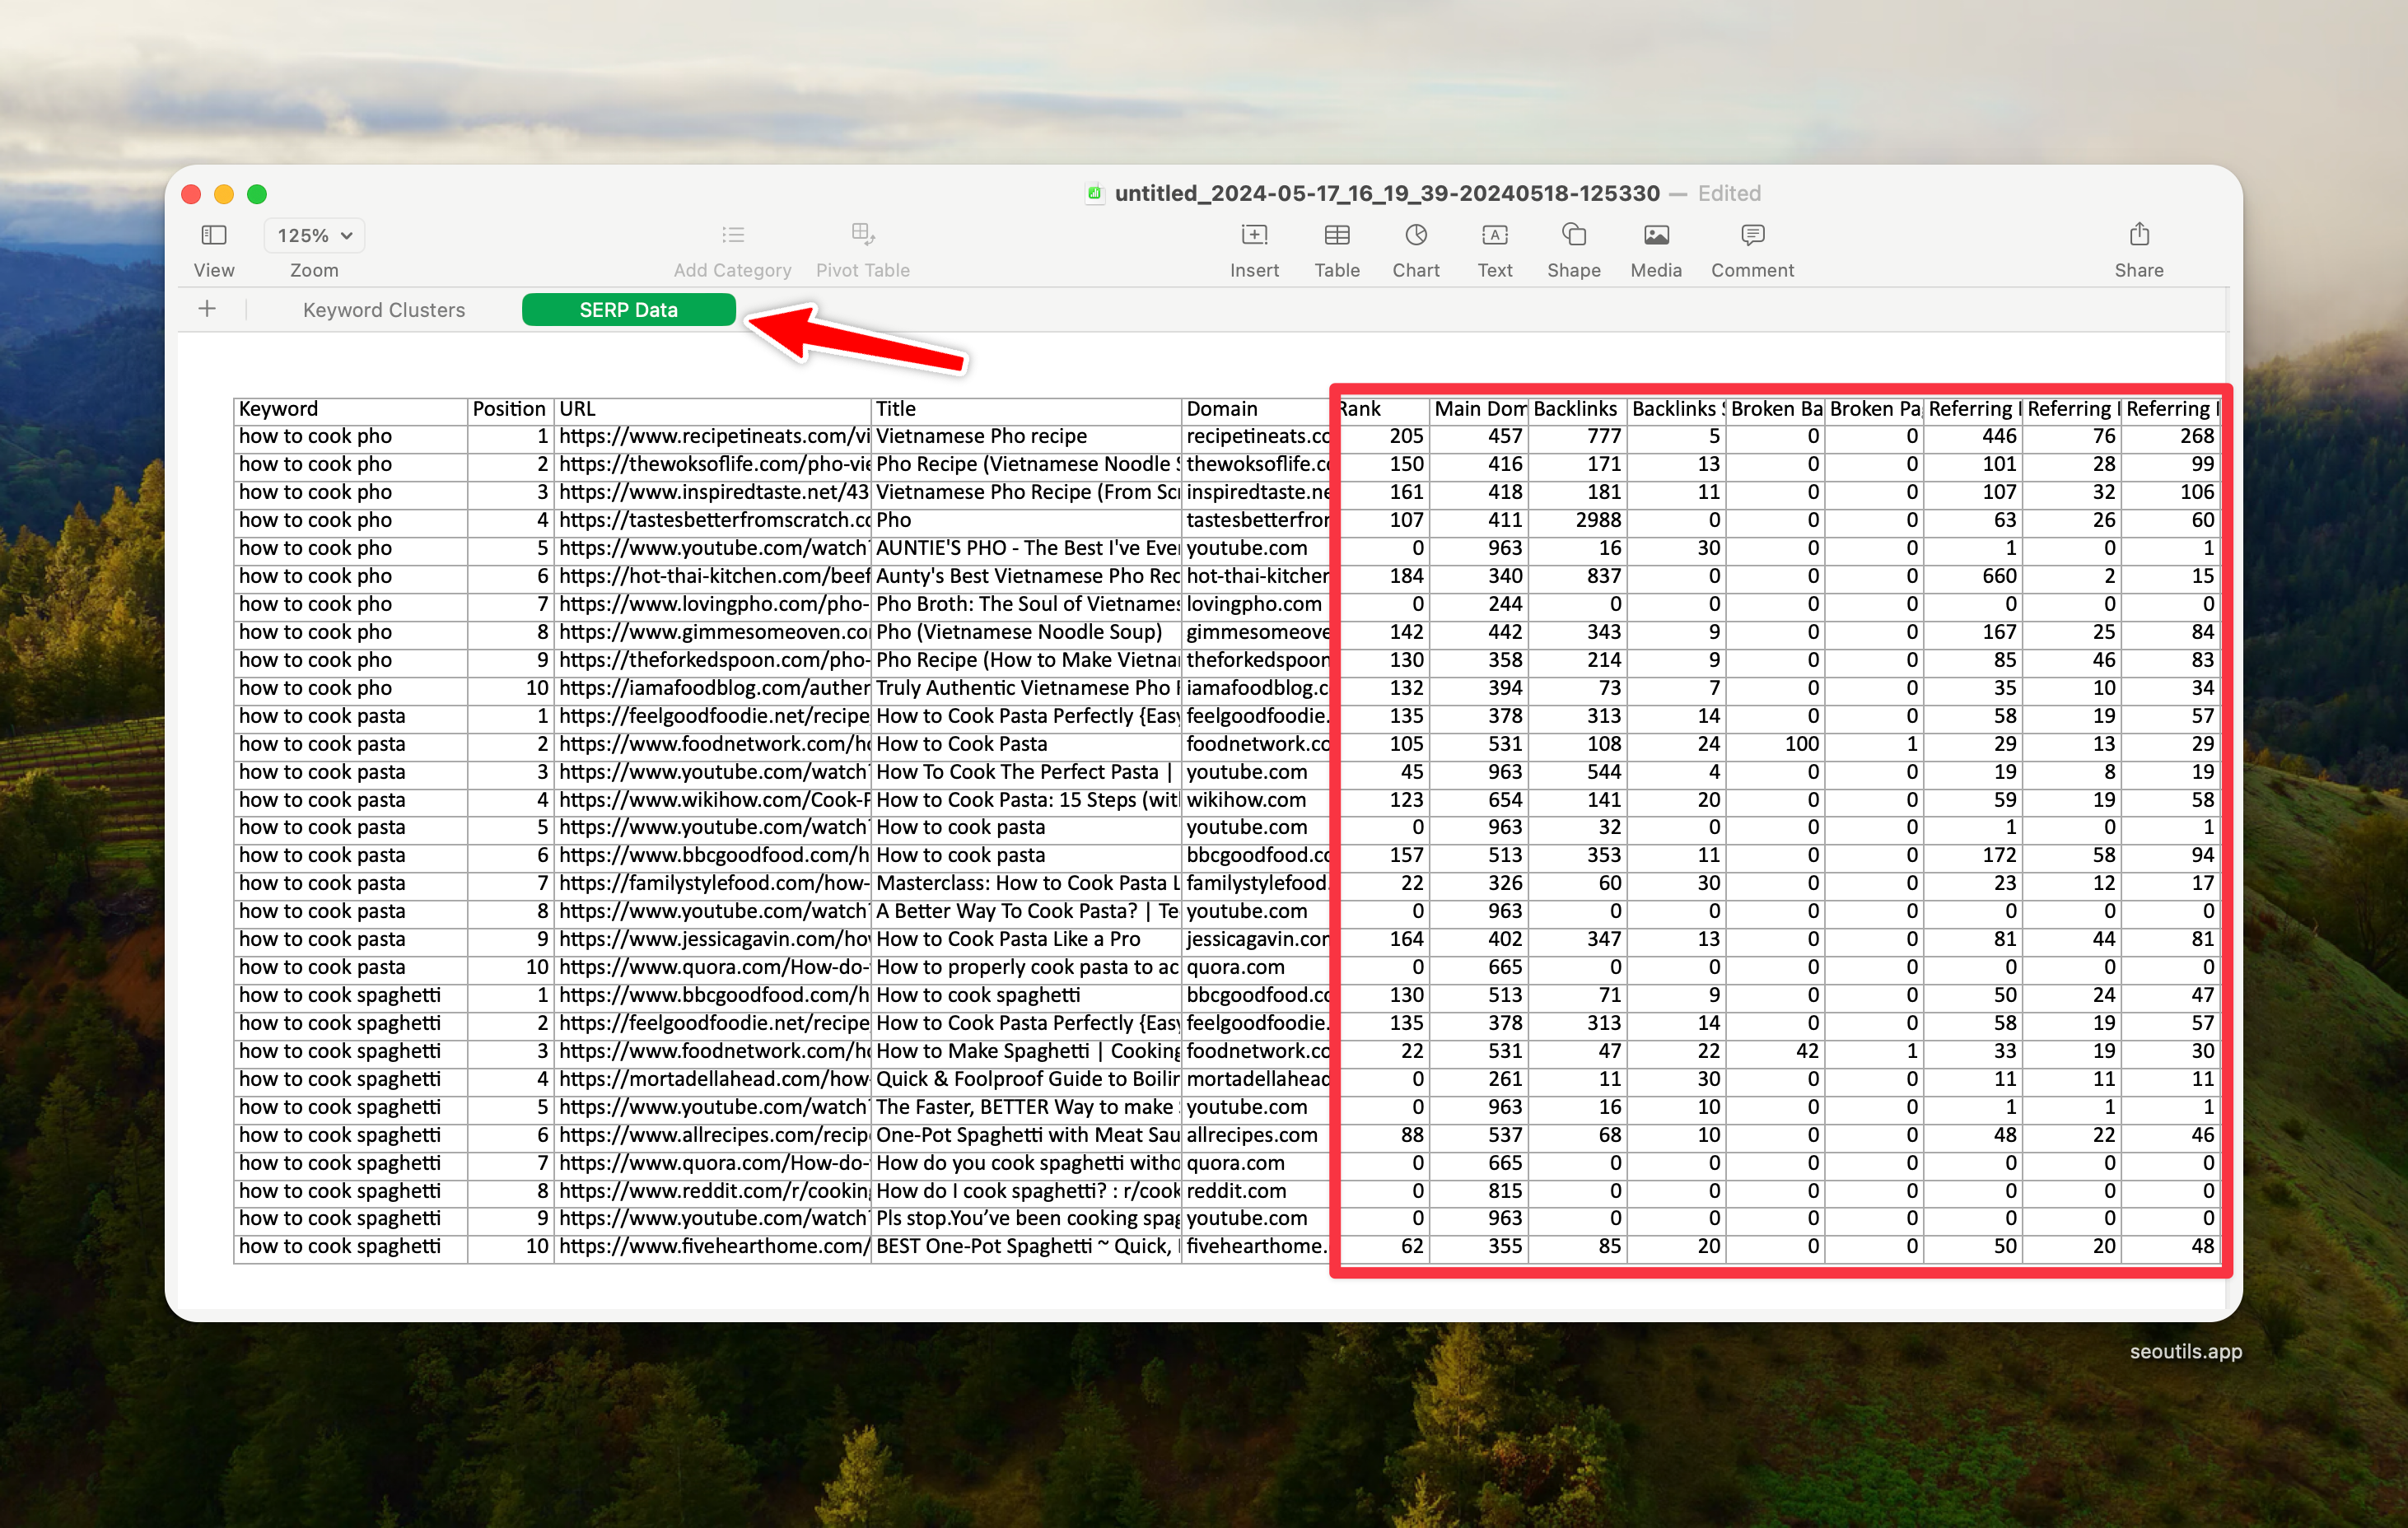Click the document title in the titlebar
The width and height of the screenshot is (2408, 1528).
1386,193
